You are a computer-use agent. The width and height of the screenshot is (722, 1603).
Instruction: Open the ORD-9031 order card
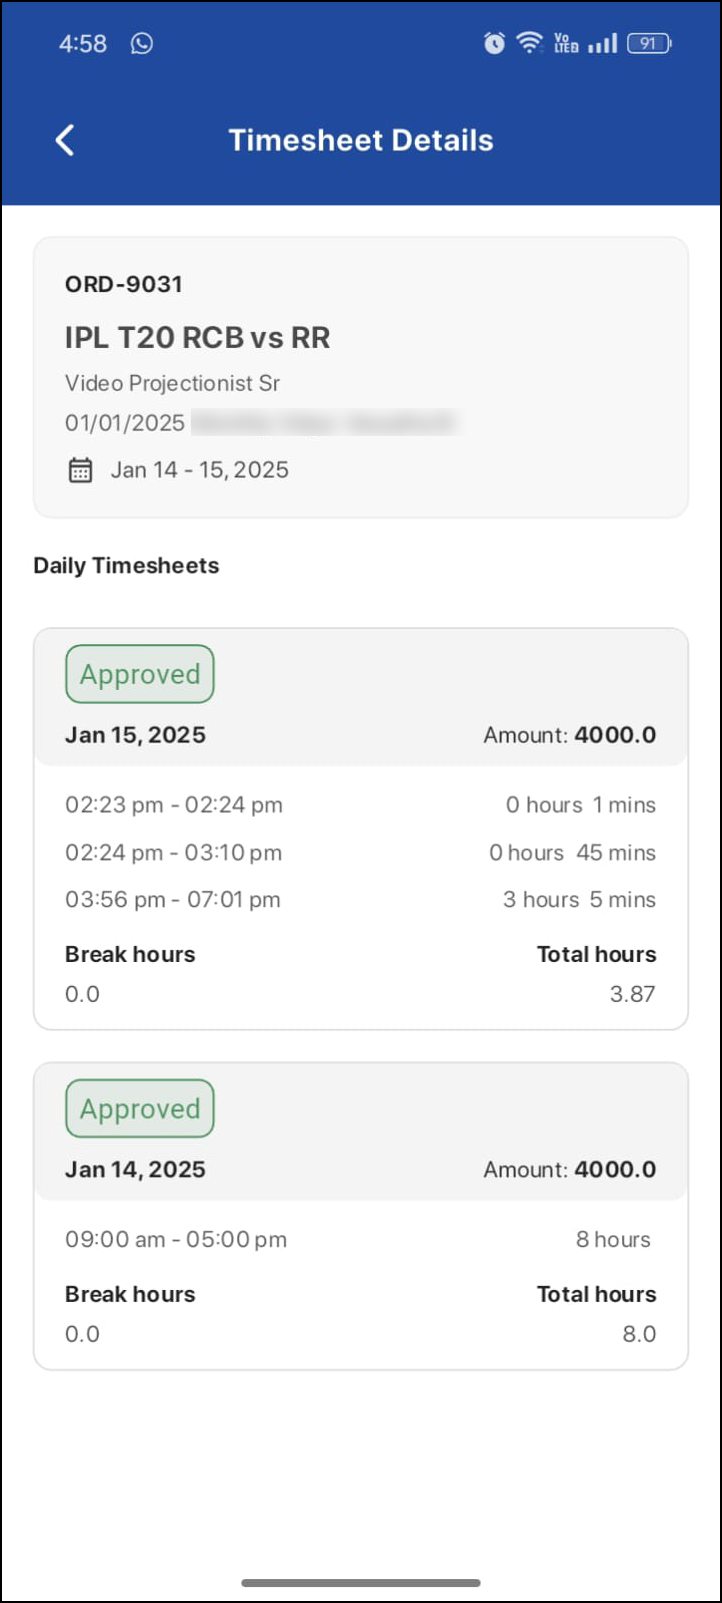(361, 377)
